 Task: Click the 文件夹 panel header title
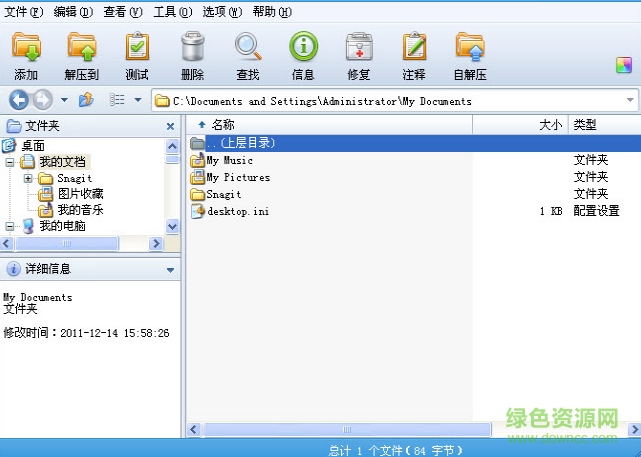point(42,126)
